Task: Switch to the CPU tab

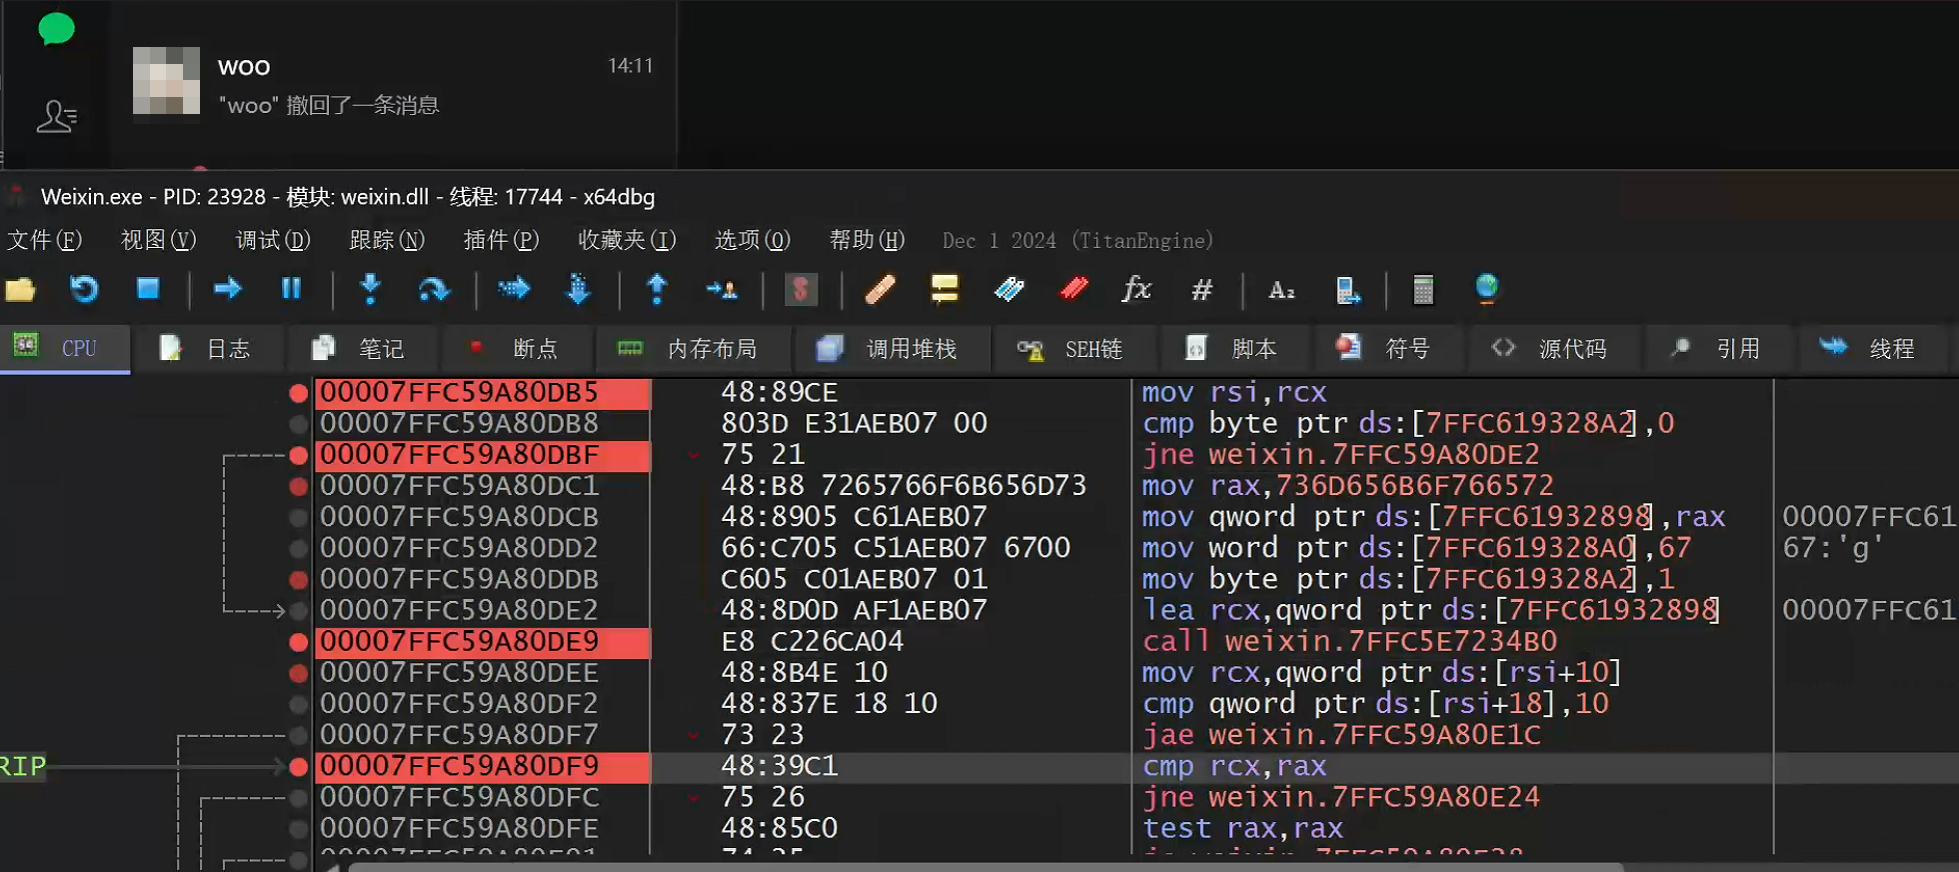Action: tap(65, 348)
